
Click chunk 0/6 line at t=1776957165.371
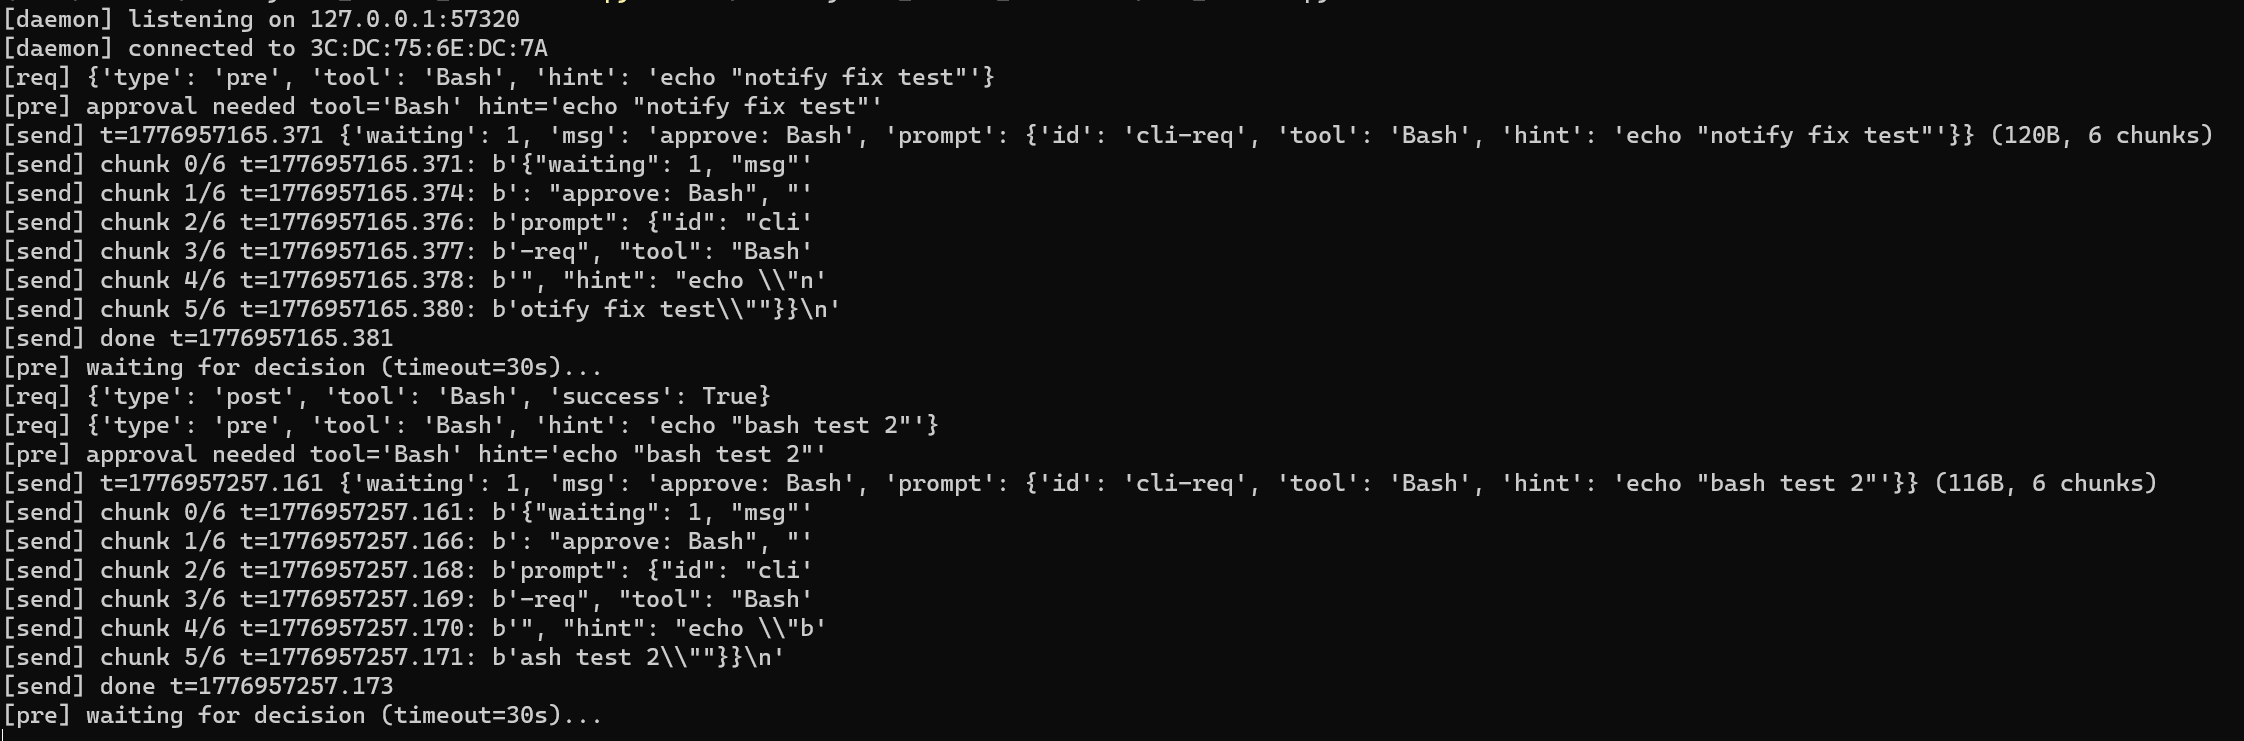pos(406,164)
